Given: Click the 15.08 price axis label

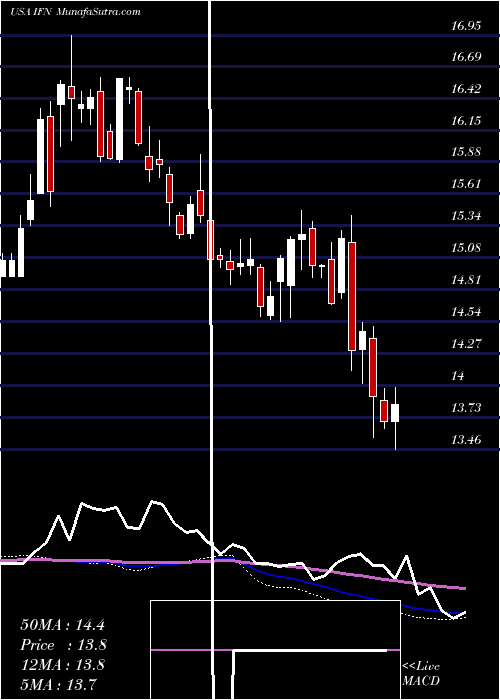Looking at the screenshot, I should pyautogui.click(x=466, y=248).
